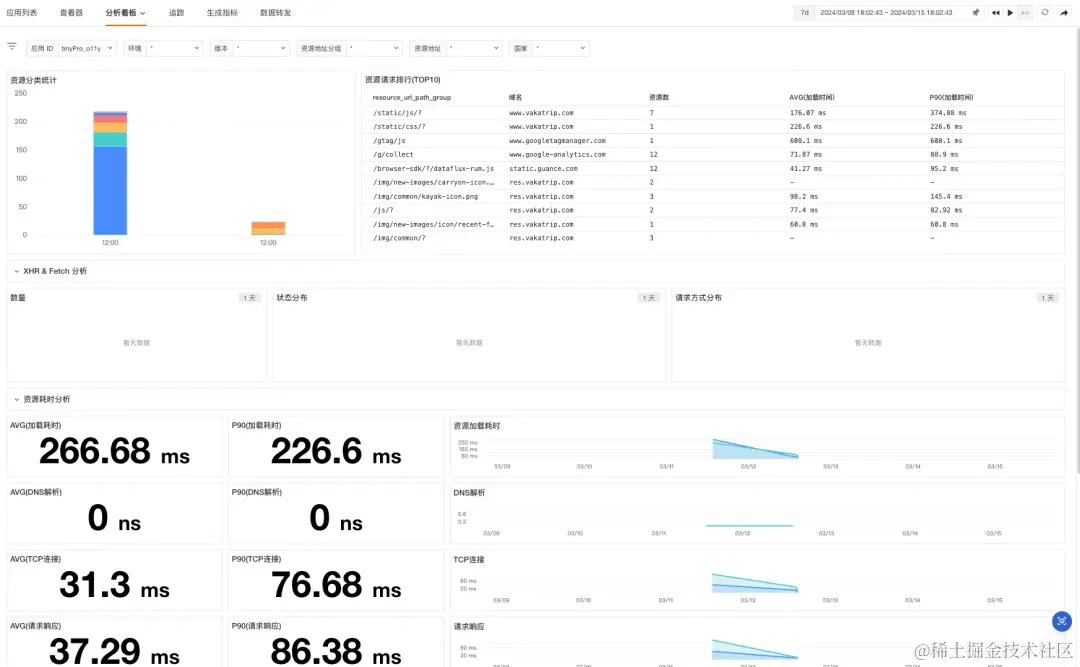Open the 应用 ID tinyPro_o11y dropdown
The height and width of the screenshot is (667, 1080).
pos(72,48)
